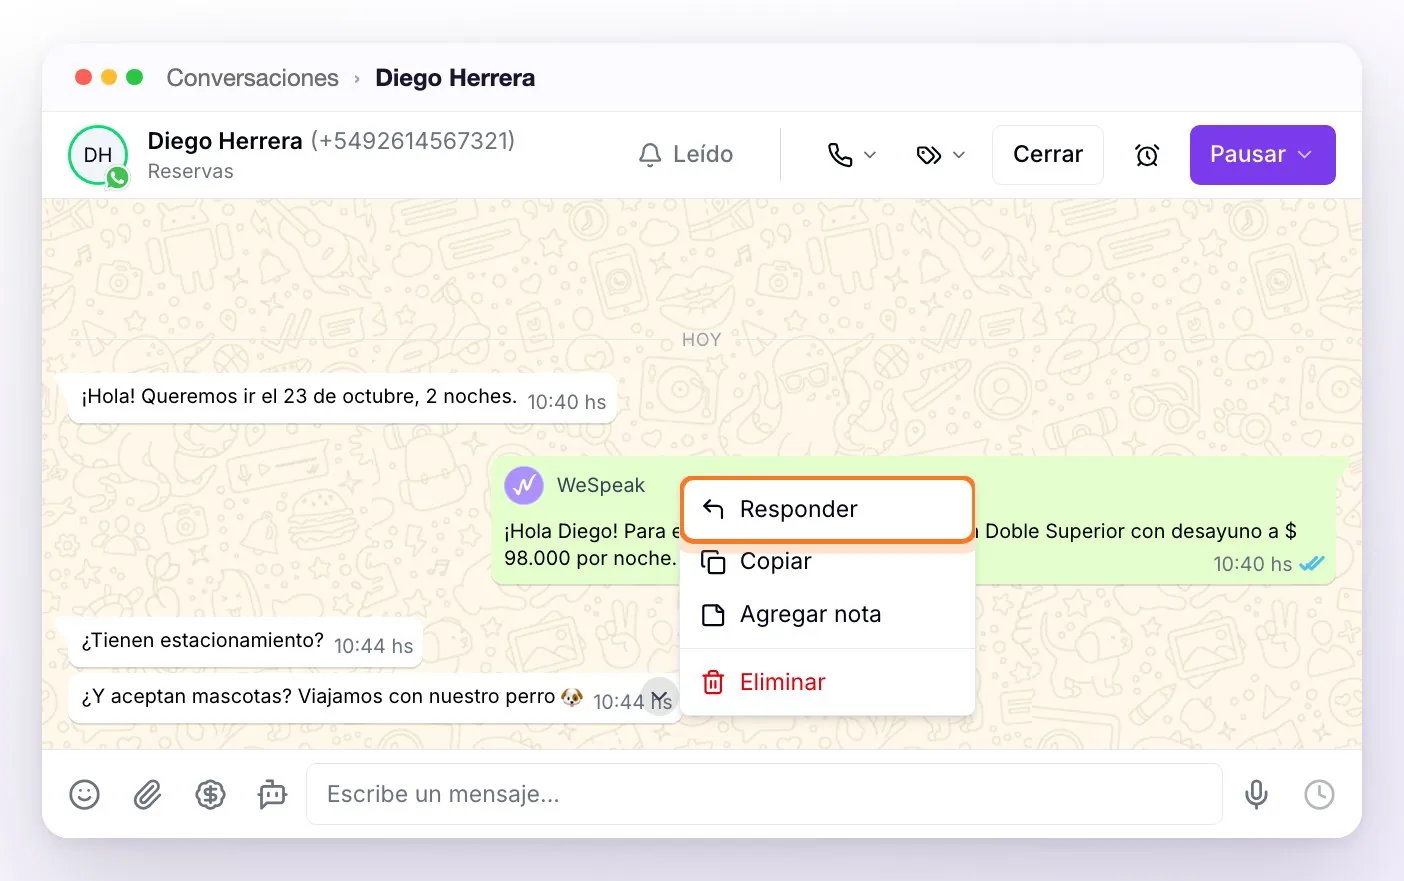
Task: Toggle the Leído notification status
Action: [x=686, y=155]
